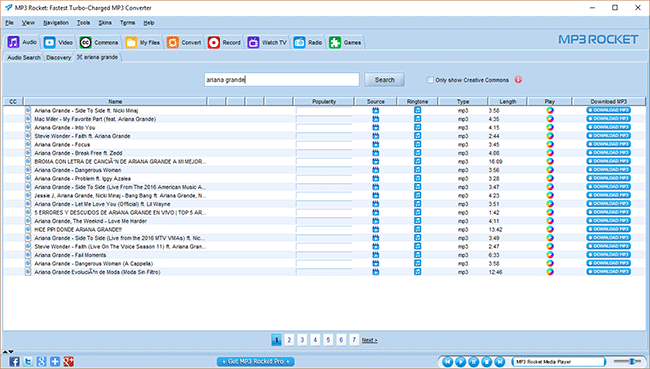
Task: Click the Creative Commons info icon
Action: click(x=518, y=80)
